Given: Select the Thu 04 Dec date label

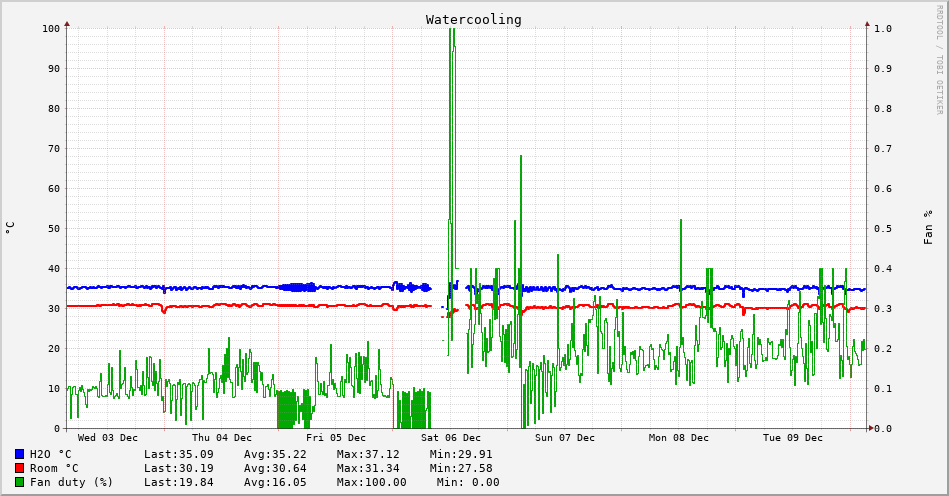Looking at the screenshot, I should [x=222, y=438].
